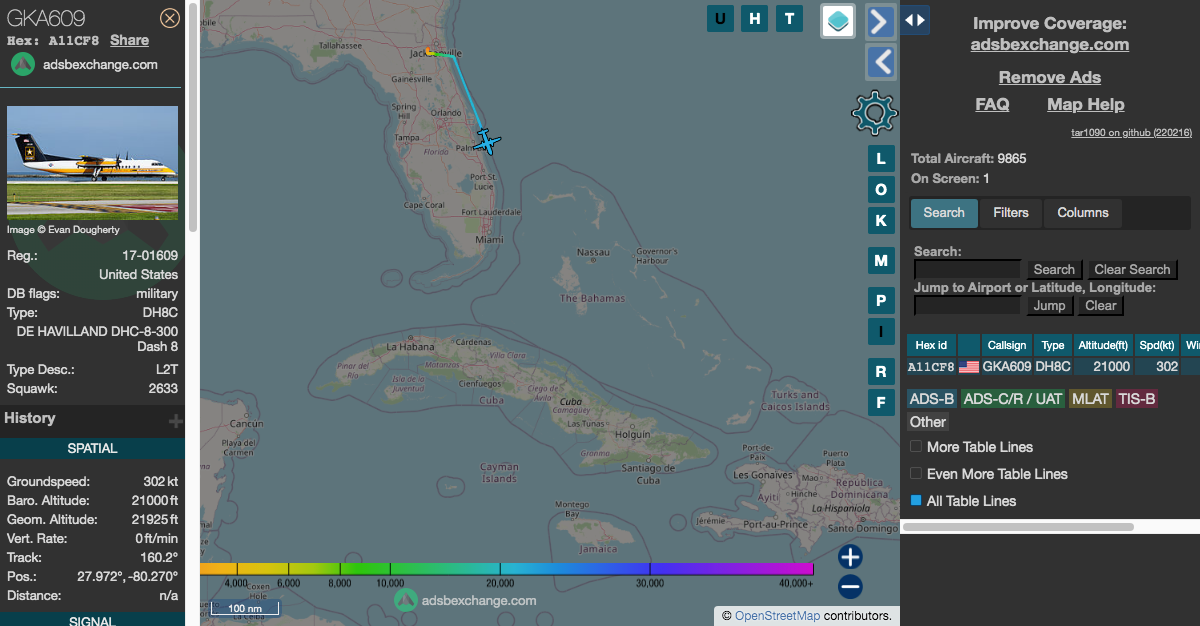Click the Jump button
This screenshot has width=1200, height=626.
tap(1049, 306)
